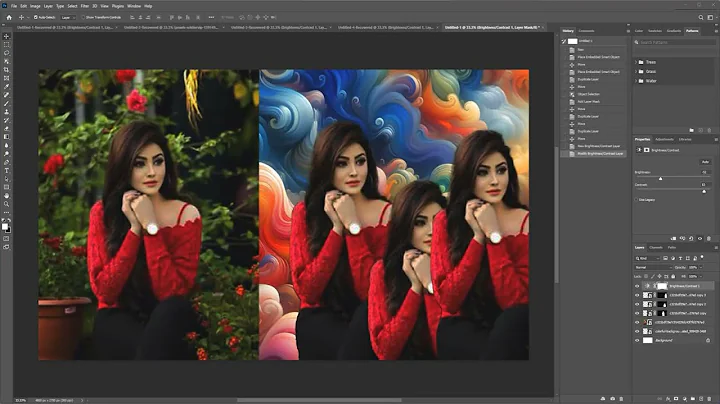Viewport: 720px width, 404px height.
Task: Reset adjustment defaults in Properties panel
Action: click(691, 238)
